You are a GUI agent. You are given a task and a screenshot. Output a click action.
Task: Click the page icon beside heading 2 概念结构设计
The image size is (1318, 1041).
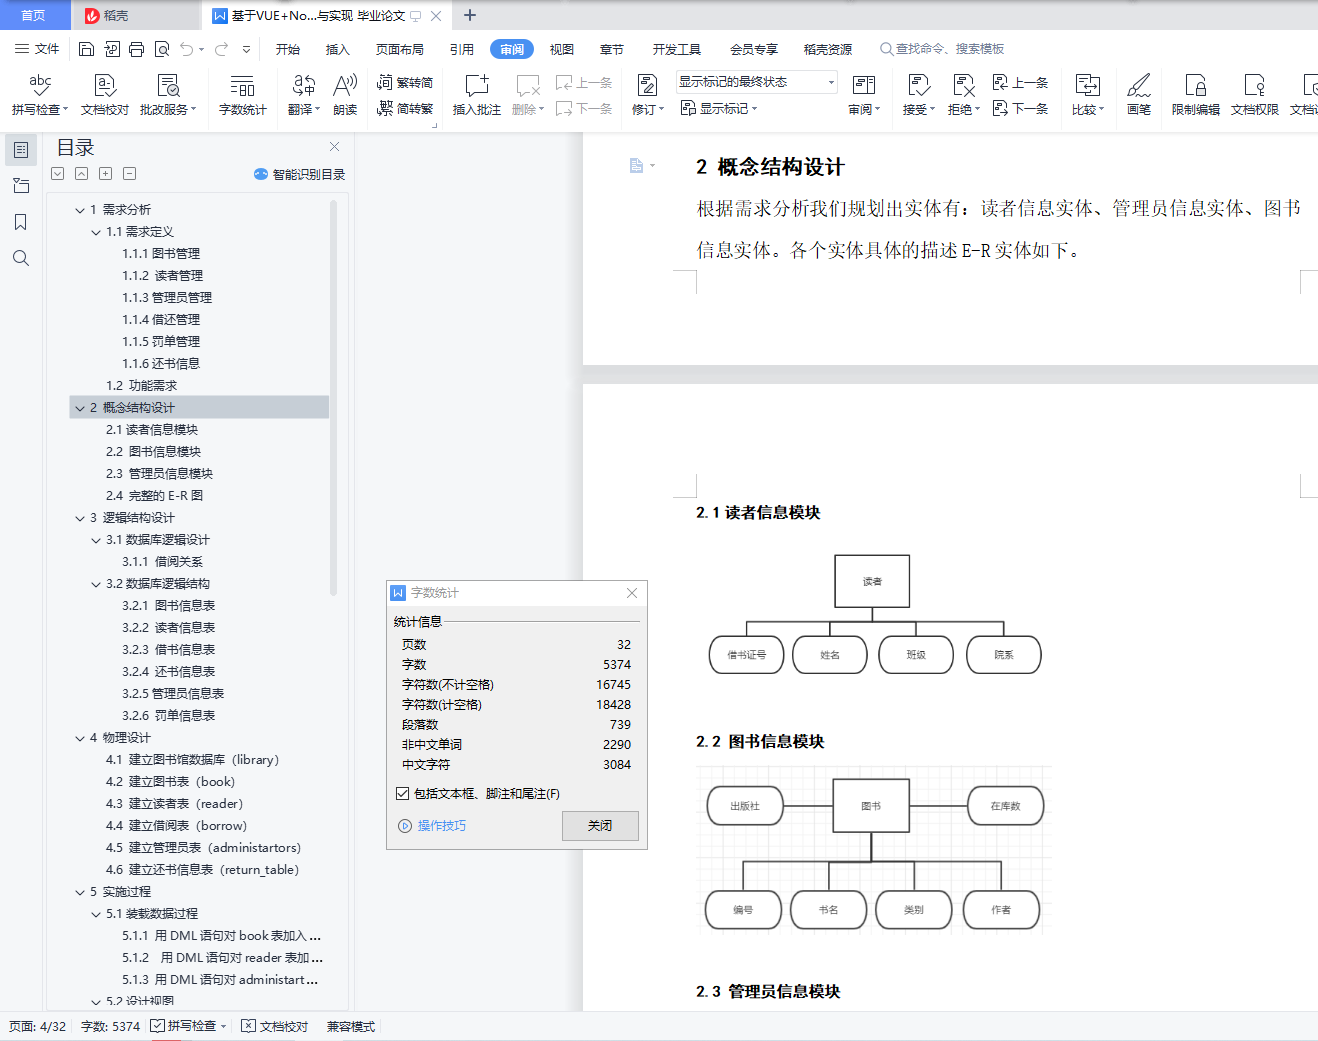click(x=636, y=166)
